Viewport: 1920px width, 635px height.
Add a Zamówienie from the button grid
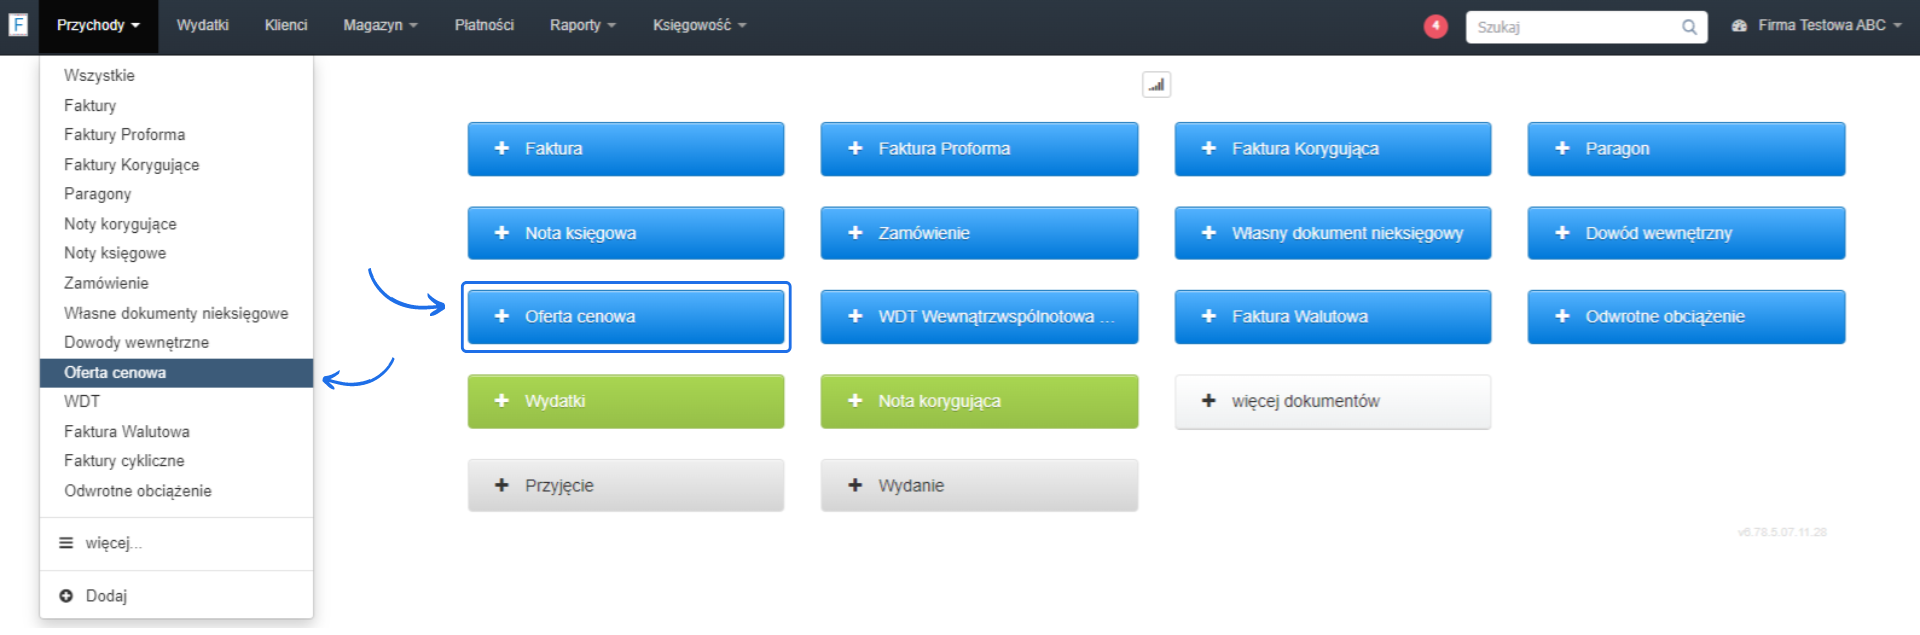979,233
